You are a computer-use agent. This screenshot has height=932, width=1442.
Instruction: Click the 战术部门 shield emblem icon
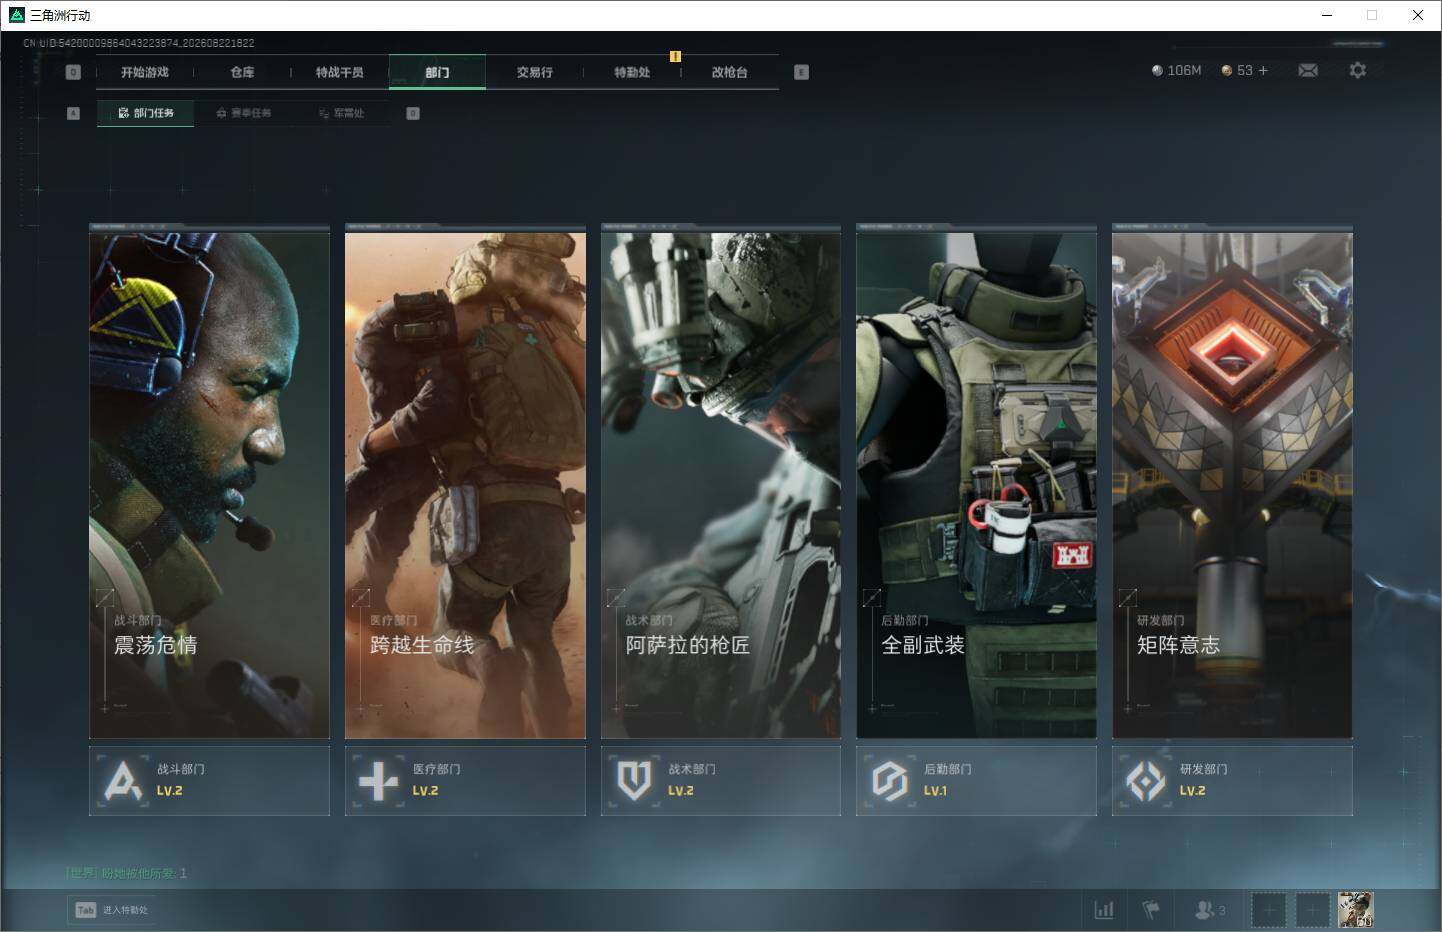634,781
